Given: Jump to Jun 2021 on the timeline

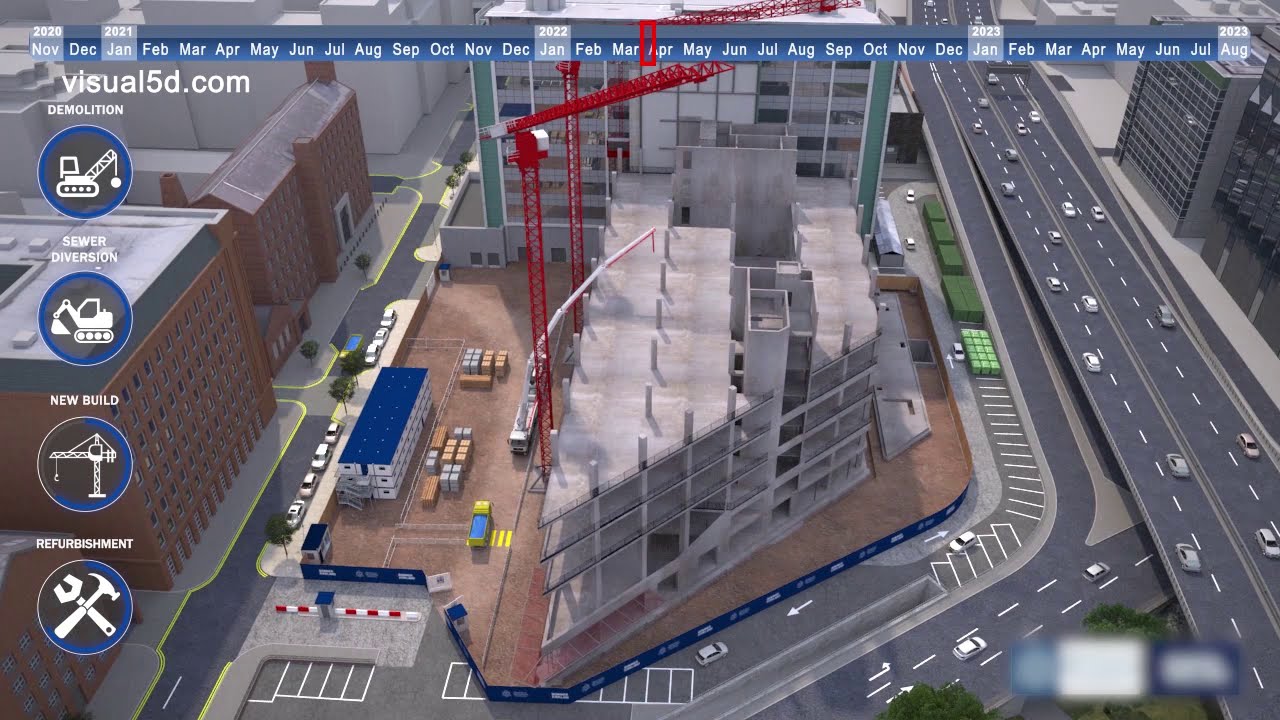Looking at the screenshot, I should pyautogui.click(x=301, y=50).
